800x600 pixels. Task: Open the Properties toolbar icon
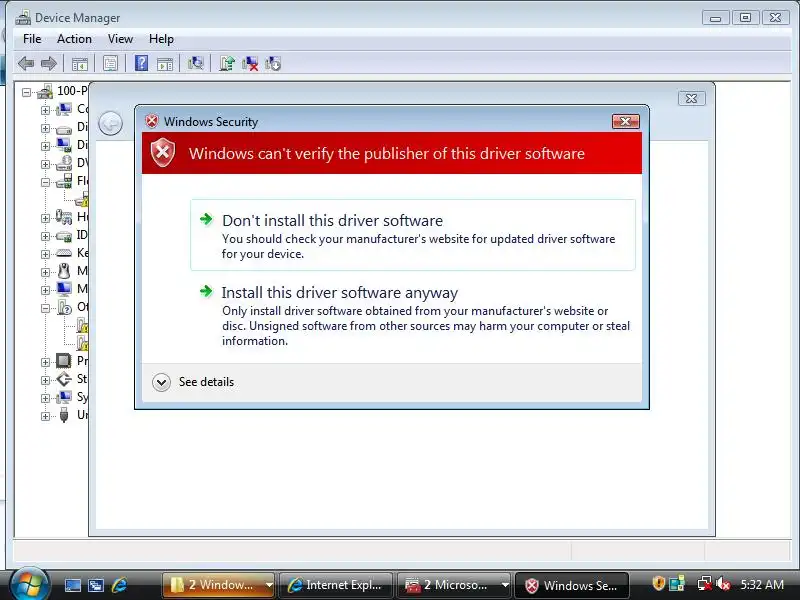point(110,64)
